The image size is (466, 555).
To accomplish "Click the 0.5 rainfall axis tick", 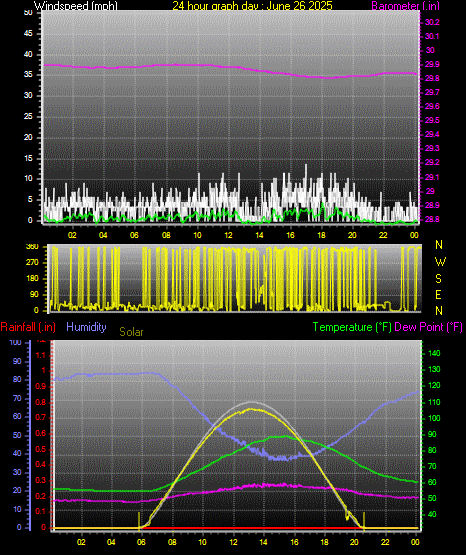I will [x=41, y=449].
